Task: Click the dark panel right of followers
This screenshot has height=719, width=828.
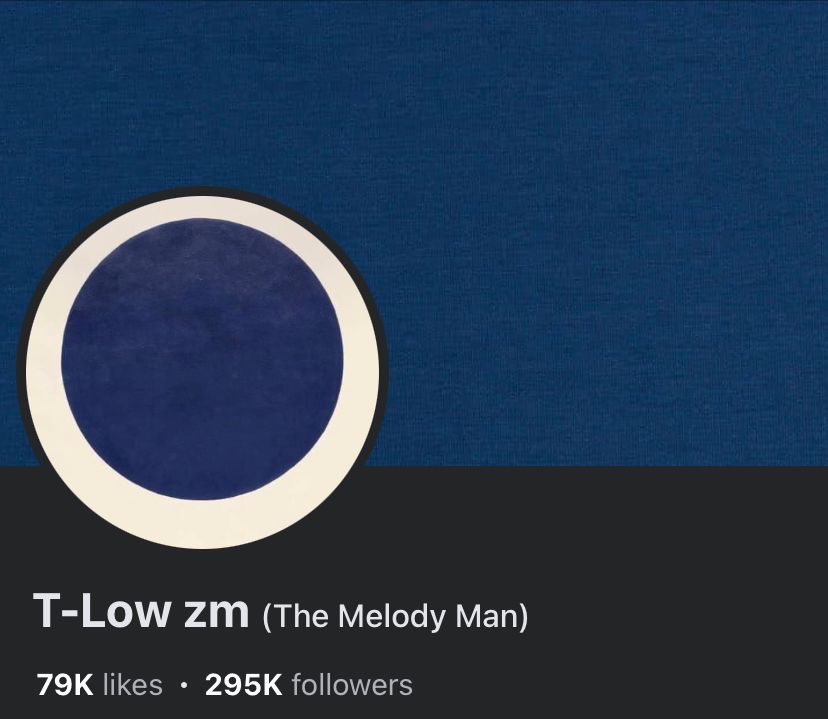Action: click(618, 685)
